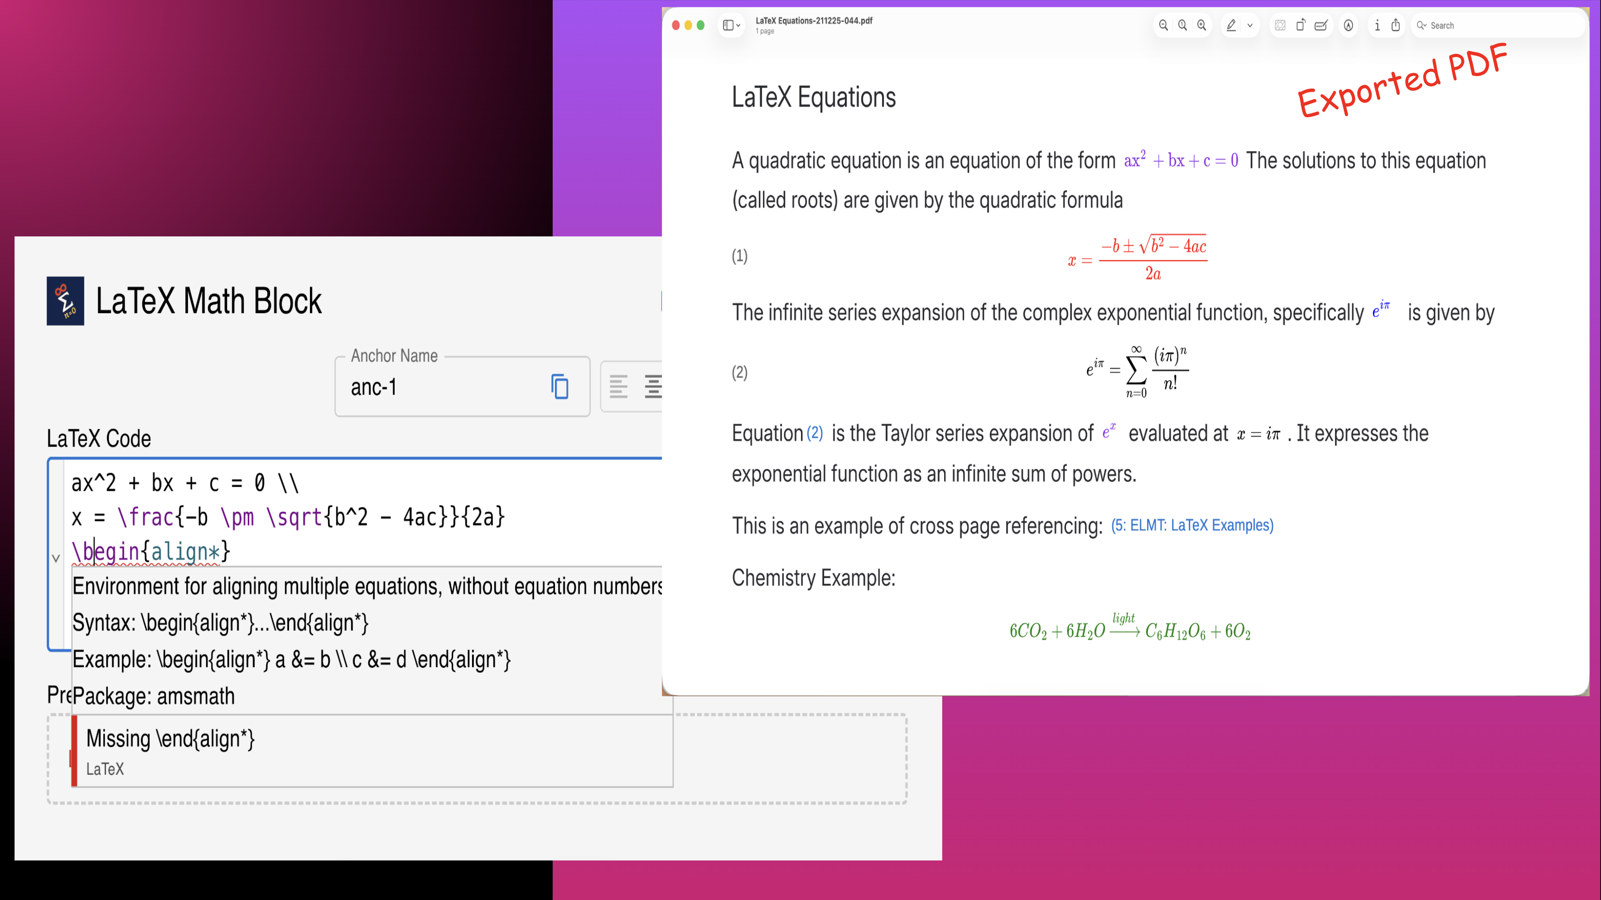Click the \begin{align*} line in the code editor
This screenshot has width=1601, height=900.
151,551
